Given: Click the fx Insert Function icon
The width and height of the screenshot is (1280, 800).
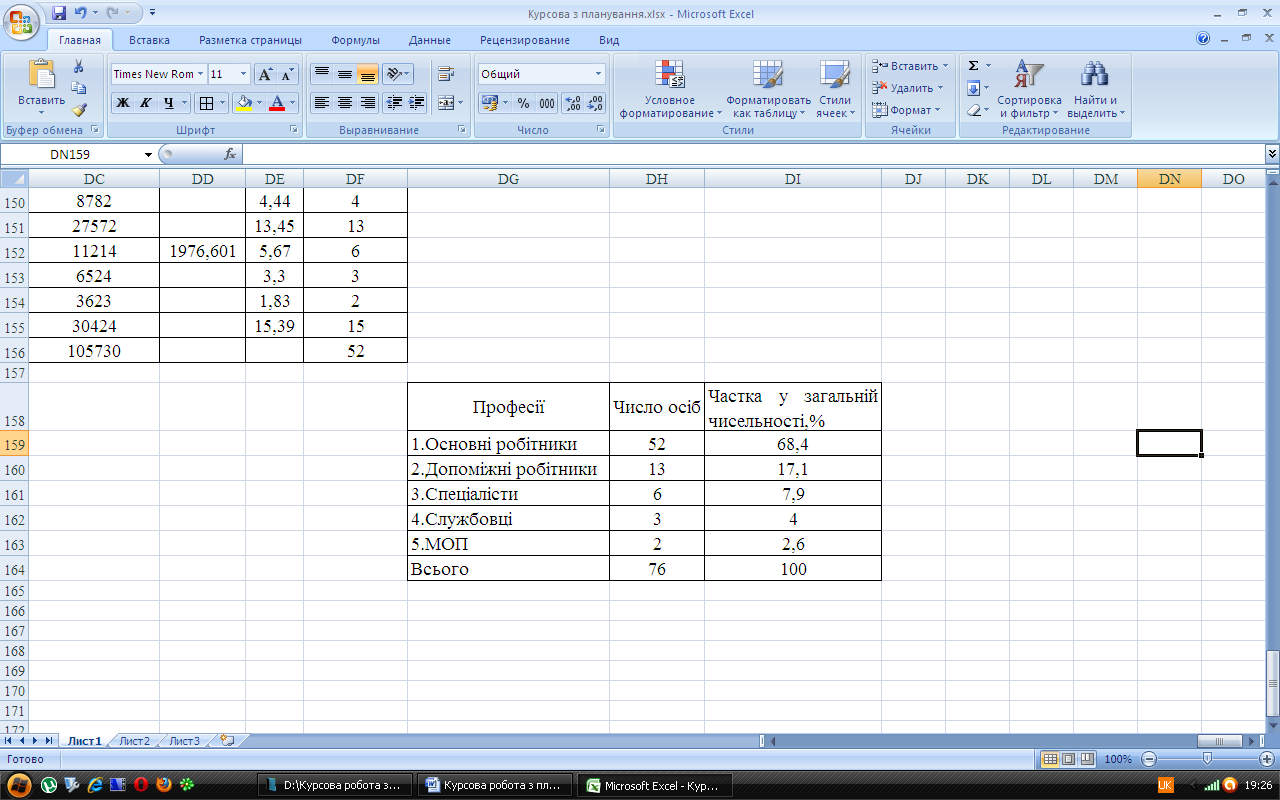Looking at the screenshot, I should tap(229, 154).
